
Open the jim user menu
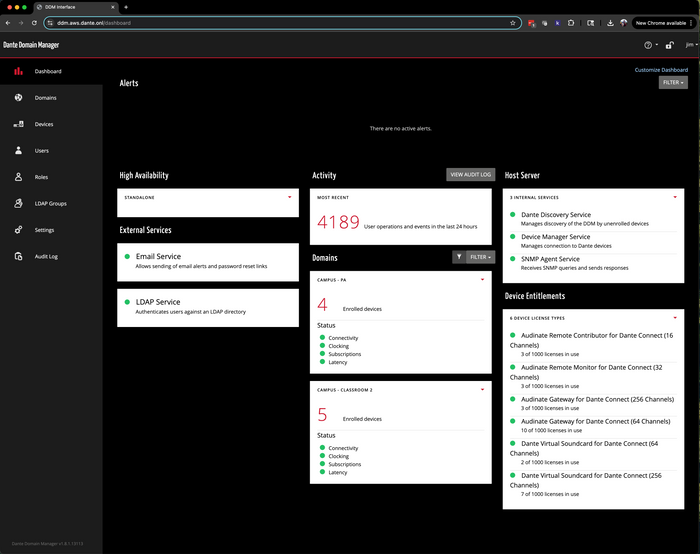(x=692, y=45)
